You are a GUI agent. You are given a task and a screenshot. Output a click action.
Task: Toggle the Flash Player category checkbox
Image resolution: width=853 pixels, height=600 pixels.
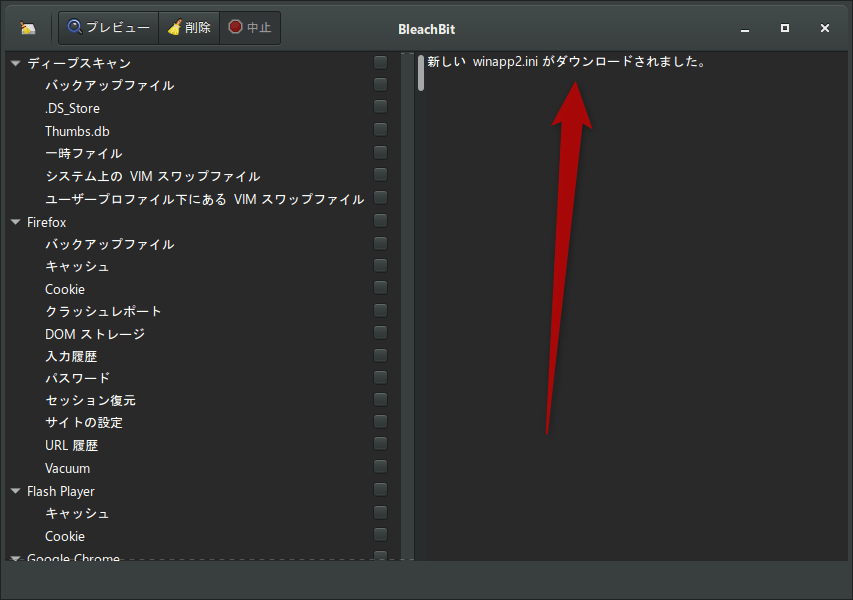coord(381,490)
